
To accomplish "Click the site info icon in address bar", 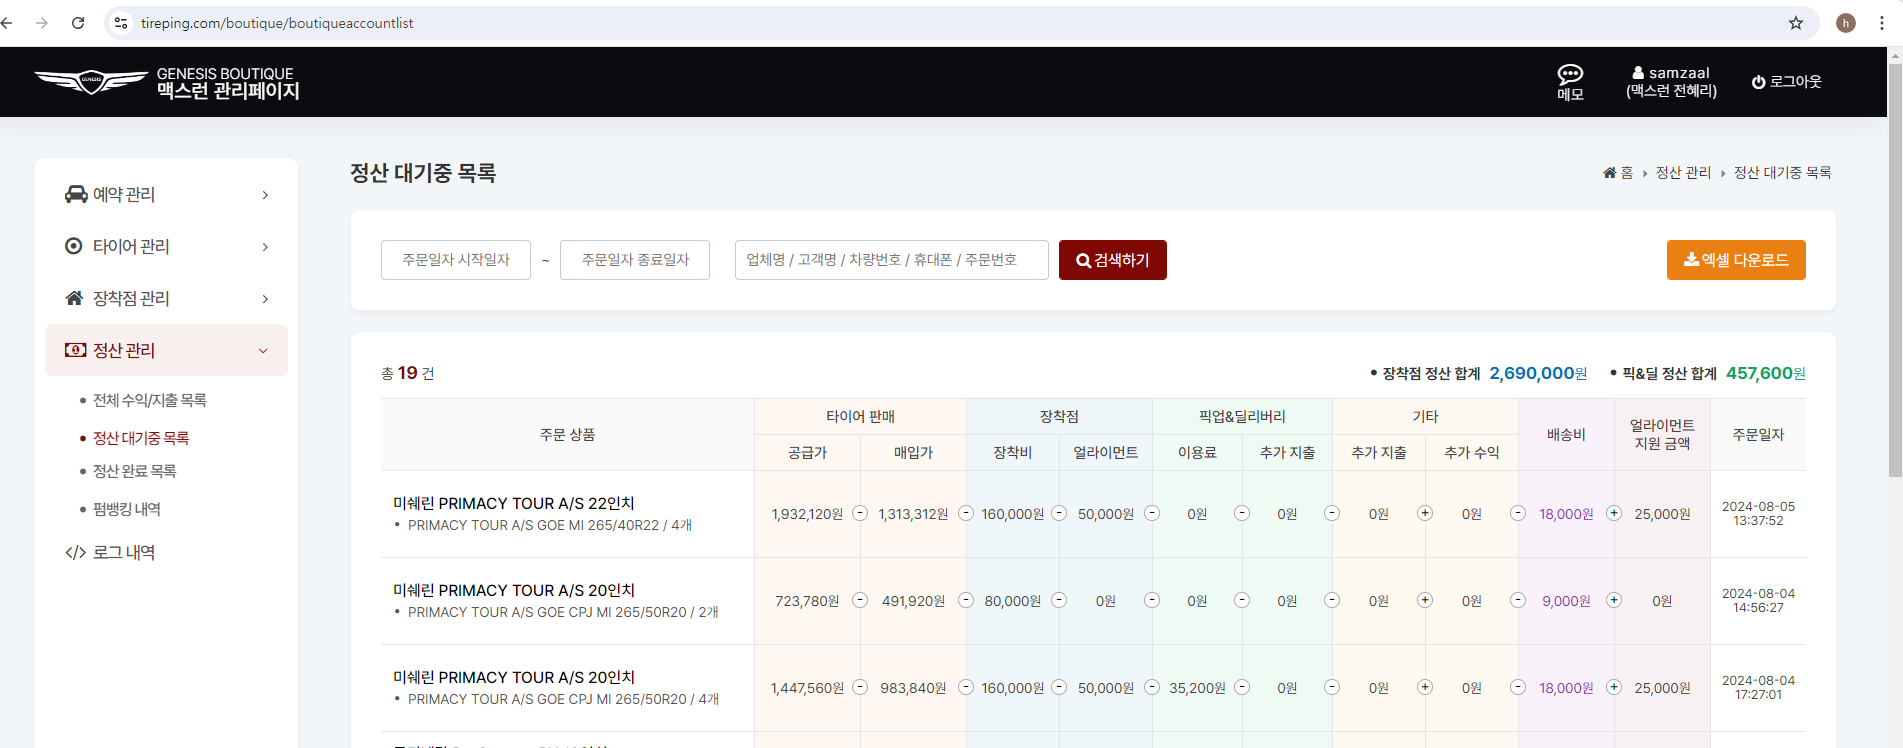I will (x=121, y=23).
